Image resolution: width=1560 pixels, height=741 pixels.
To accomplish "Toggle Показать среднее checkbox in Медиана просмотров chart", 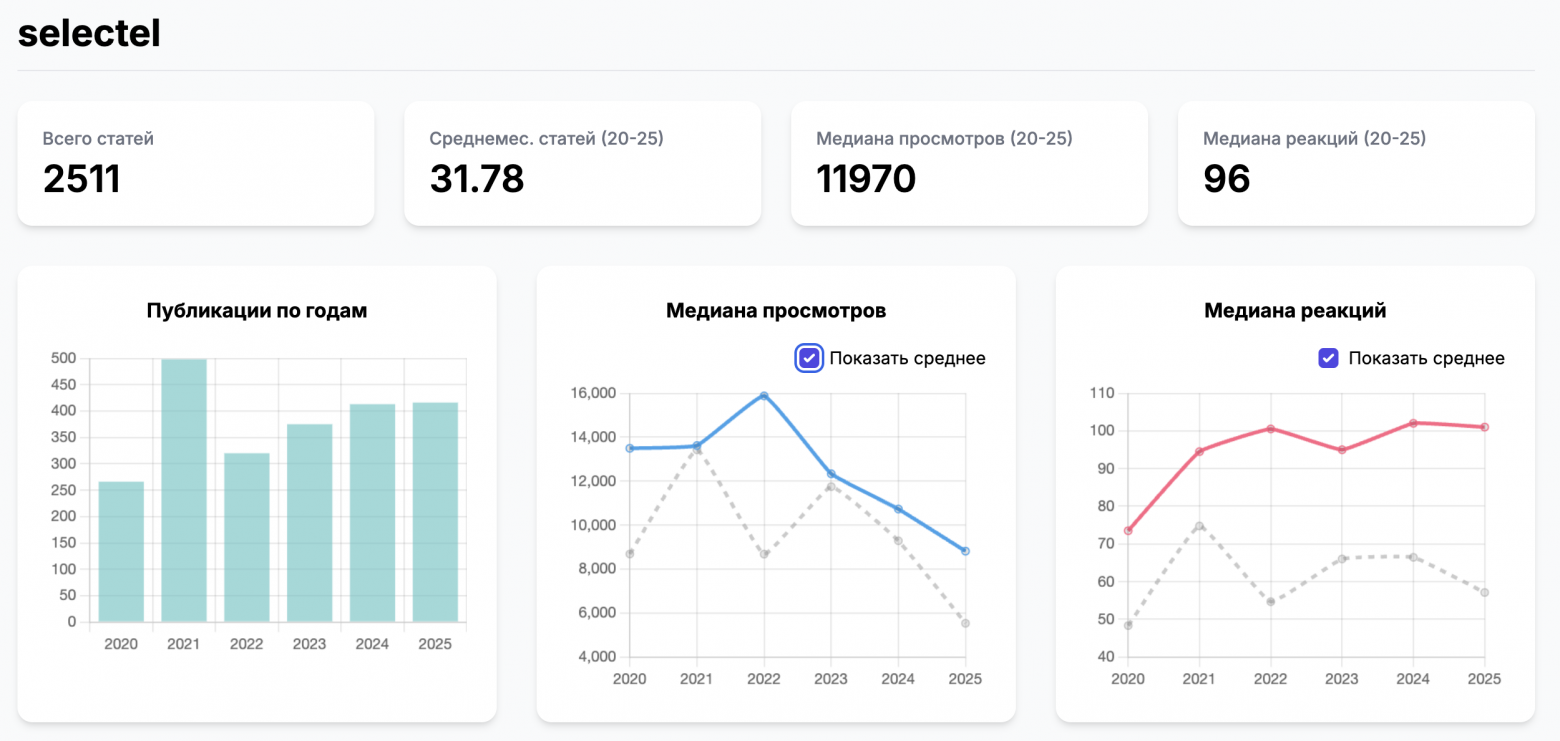I will [x=809, y=358].
